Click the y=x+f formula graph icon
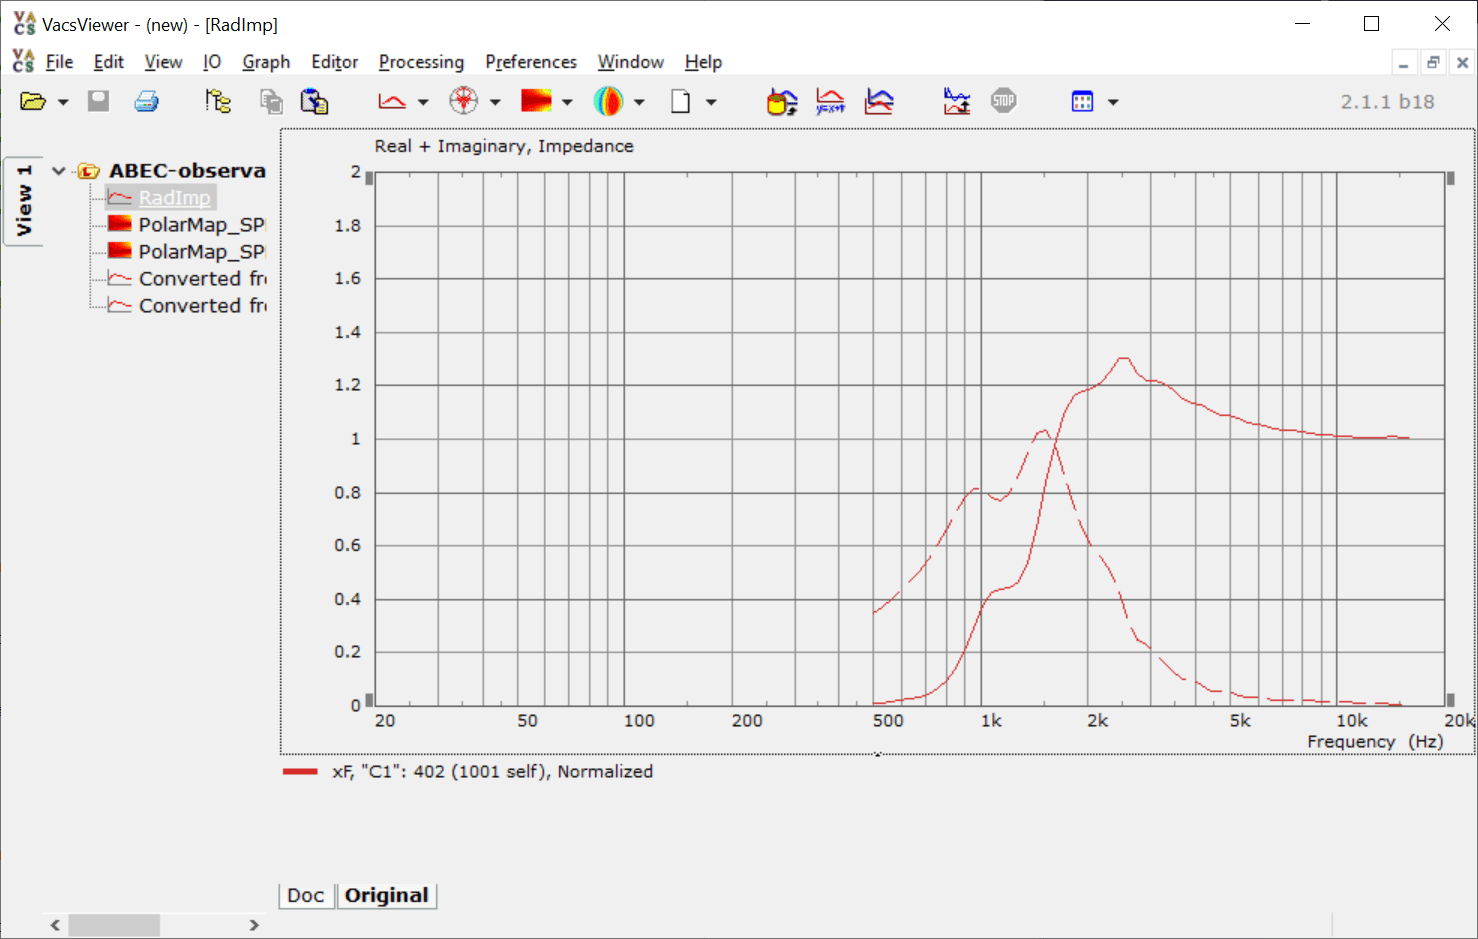This screenshot has height=939, width=1478. (x=830, y=101)
